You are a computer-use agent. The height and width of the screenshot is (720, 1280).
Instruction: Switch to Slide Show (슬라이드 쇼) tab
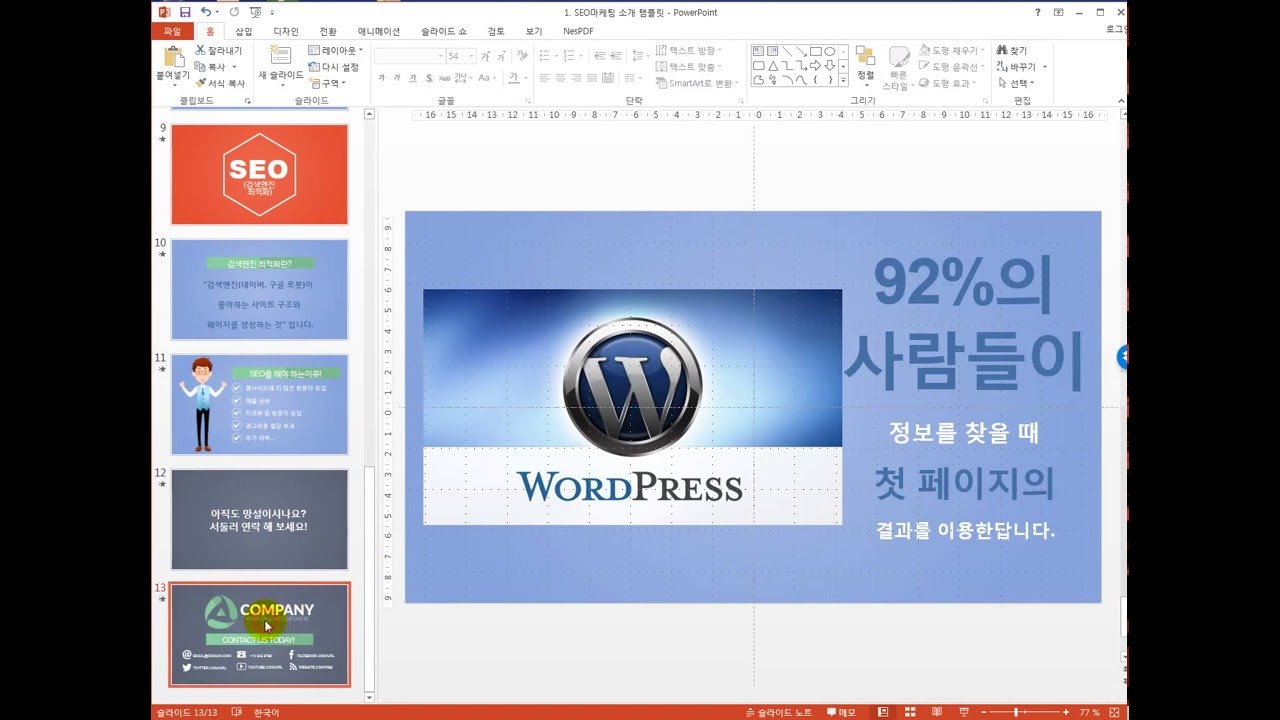pos(444,31)
